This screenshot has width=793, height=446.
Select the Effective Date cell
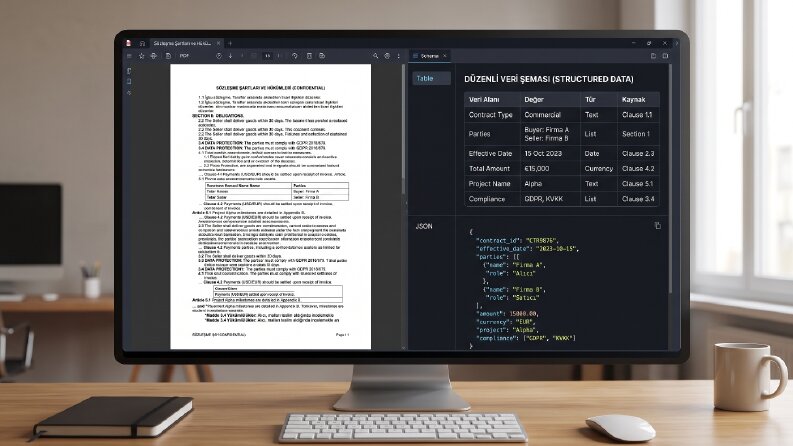coord(492,153)
